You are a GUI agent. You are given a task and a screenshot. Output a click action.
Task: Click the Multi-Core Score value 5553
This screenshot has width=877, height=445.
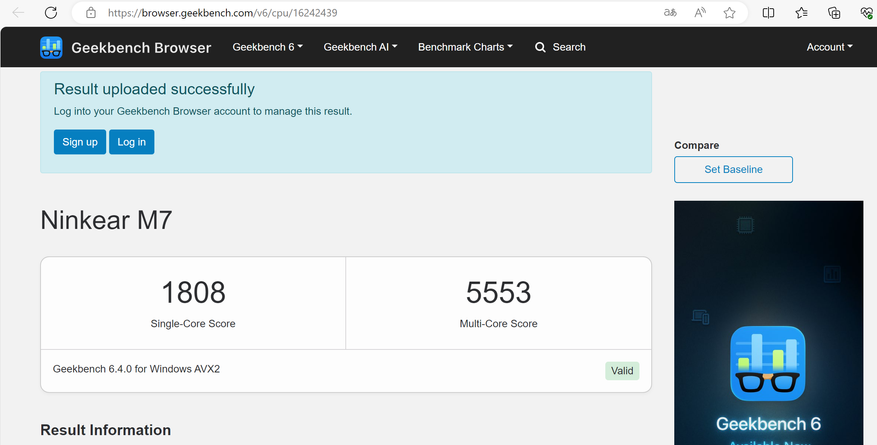tap(498, 292)
